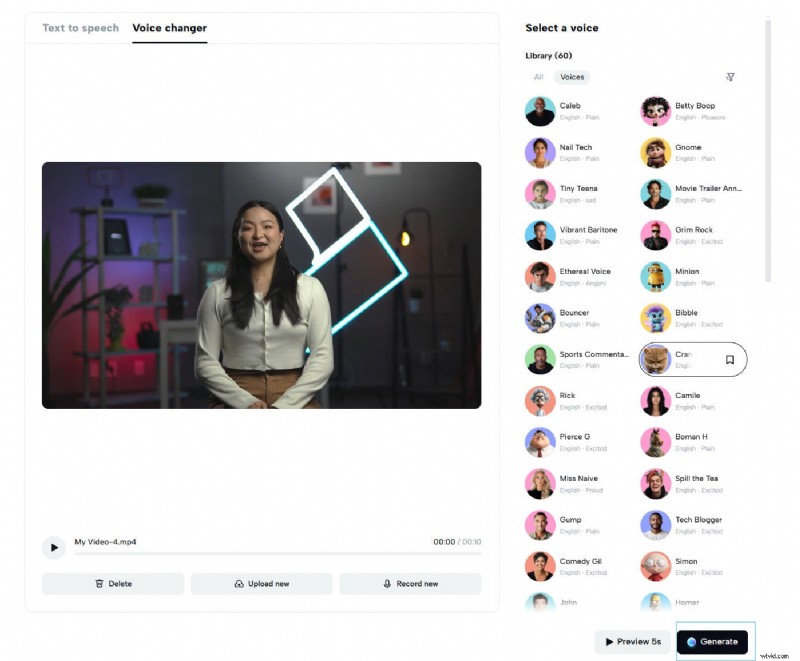Select the Gnome voice avatar
Viewport: 800px width, 661px height.
pos(655,152)
